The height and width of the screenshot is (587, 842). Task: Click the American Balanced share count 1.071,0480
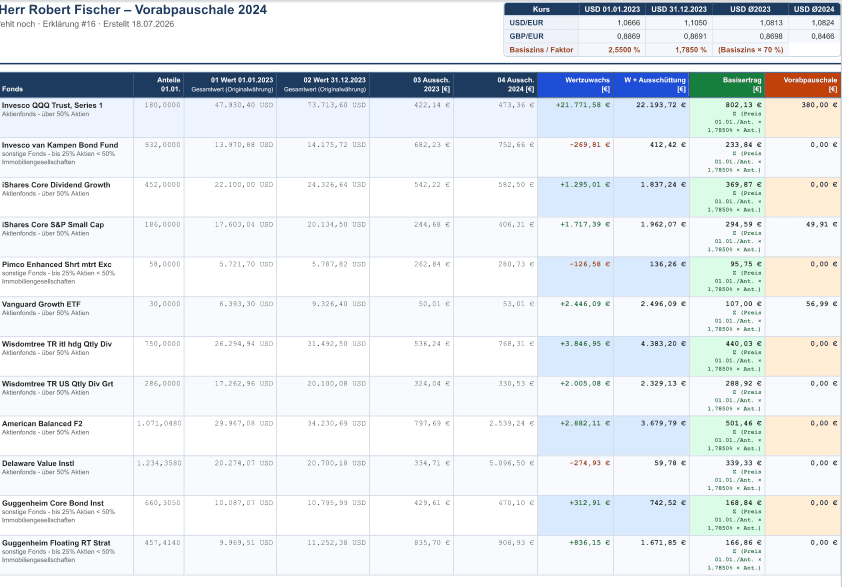[x=159, y=424]
